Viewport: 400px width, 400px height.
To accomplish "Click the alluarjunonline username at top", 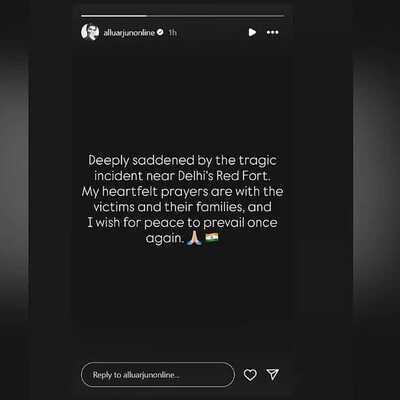I will 129,33.
